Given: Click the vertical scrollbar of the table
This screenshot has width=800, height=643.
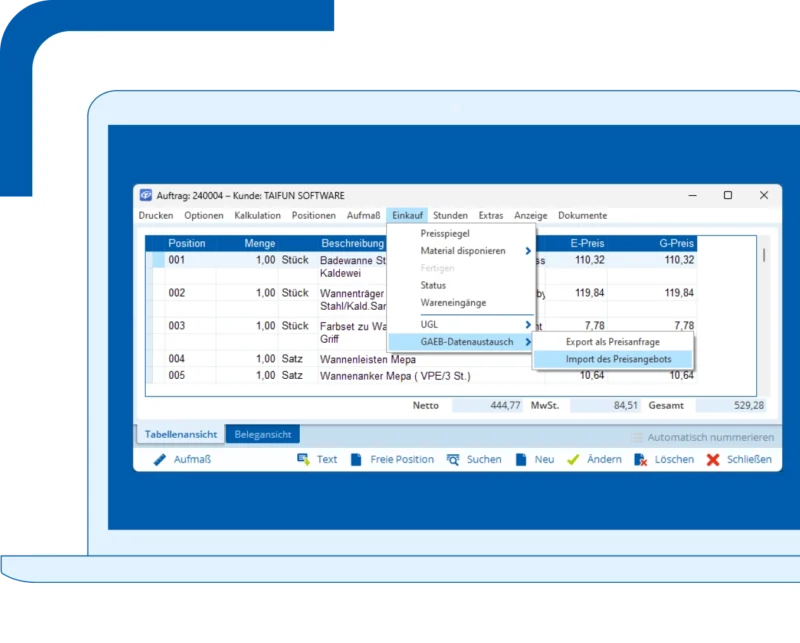Looking at the screenshot, I should click(x=764, y=256).
